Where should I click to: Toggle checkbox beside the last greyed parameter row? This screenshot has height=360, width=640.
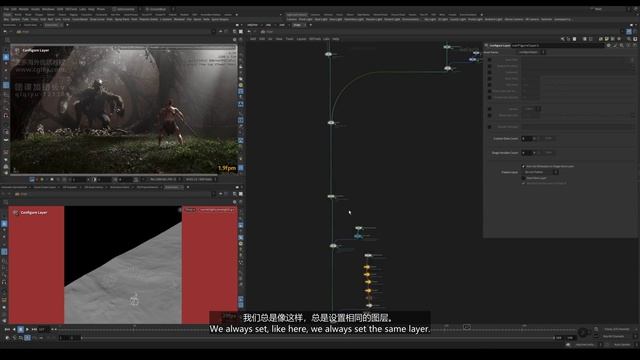click(489, 127)
